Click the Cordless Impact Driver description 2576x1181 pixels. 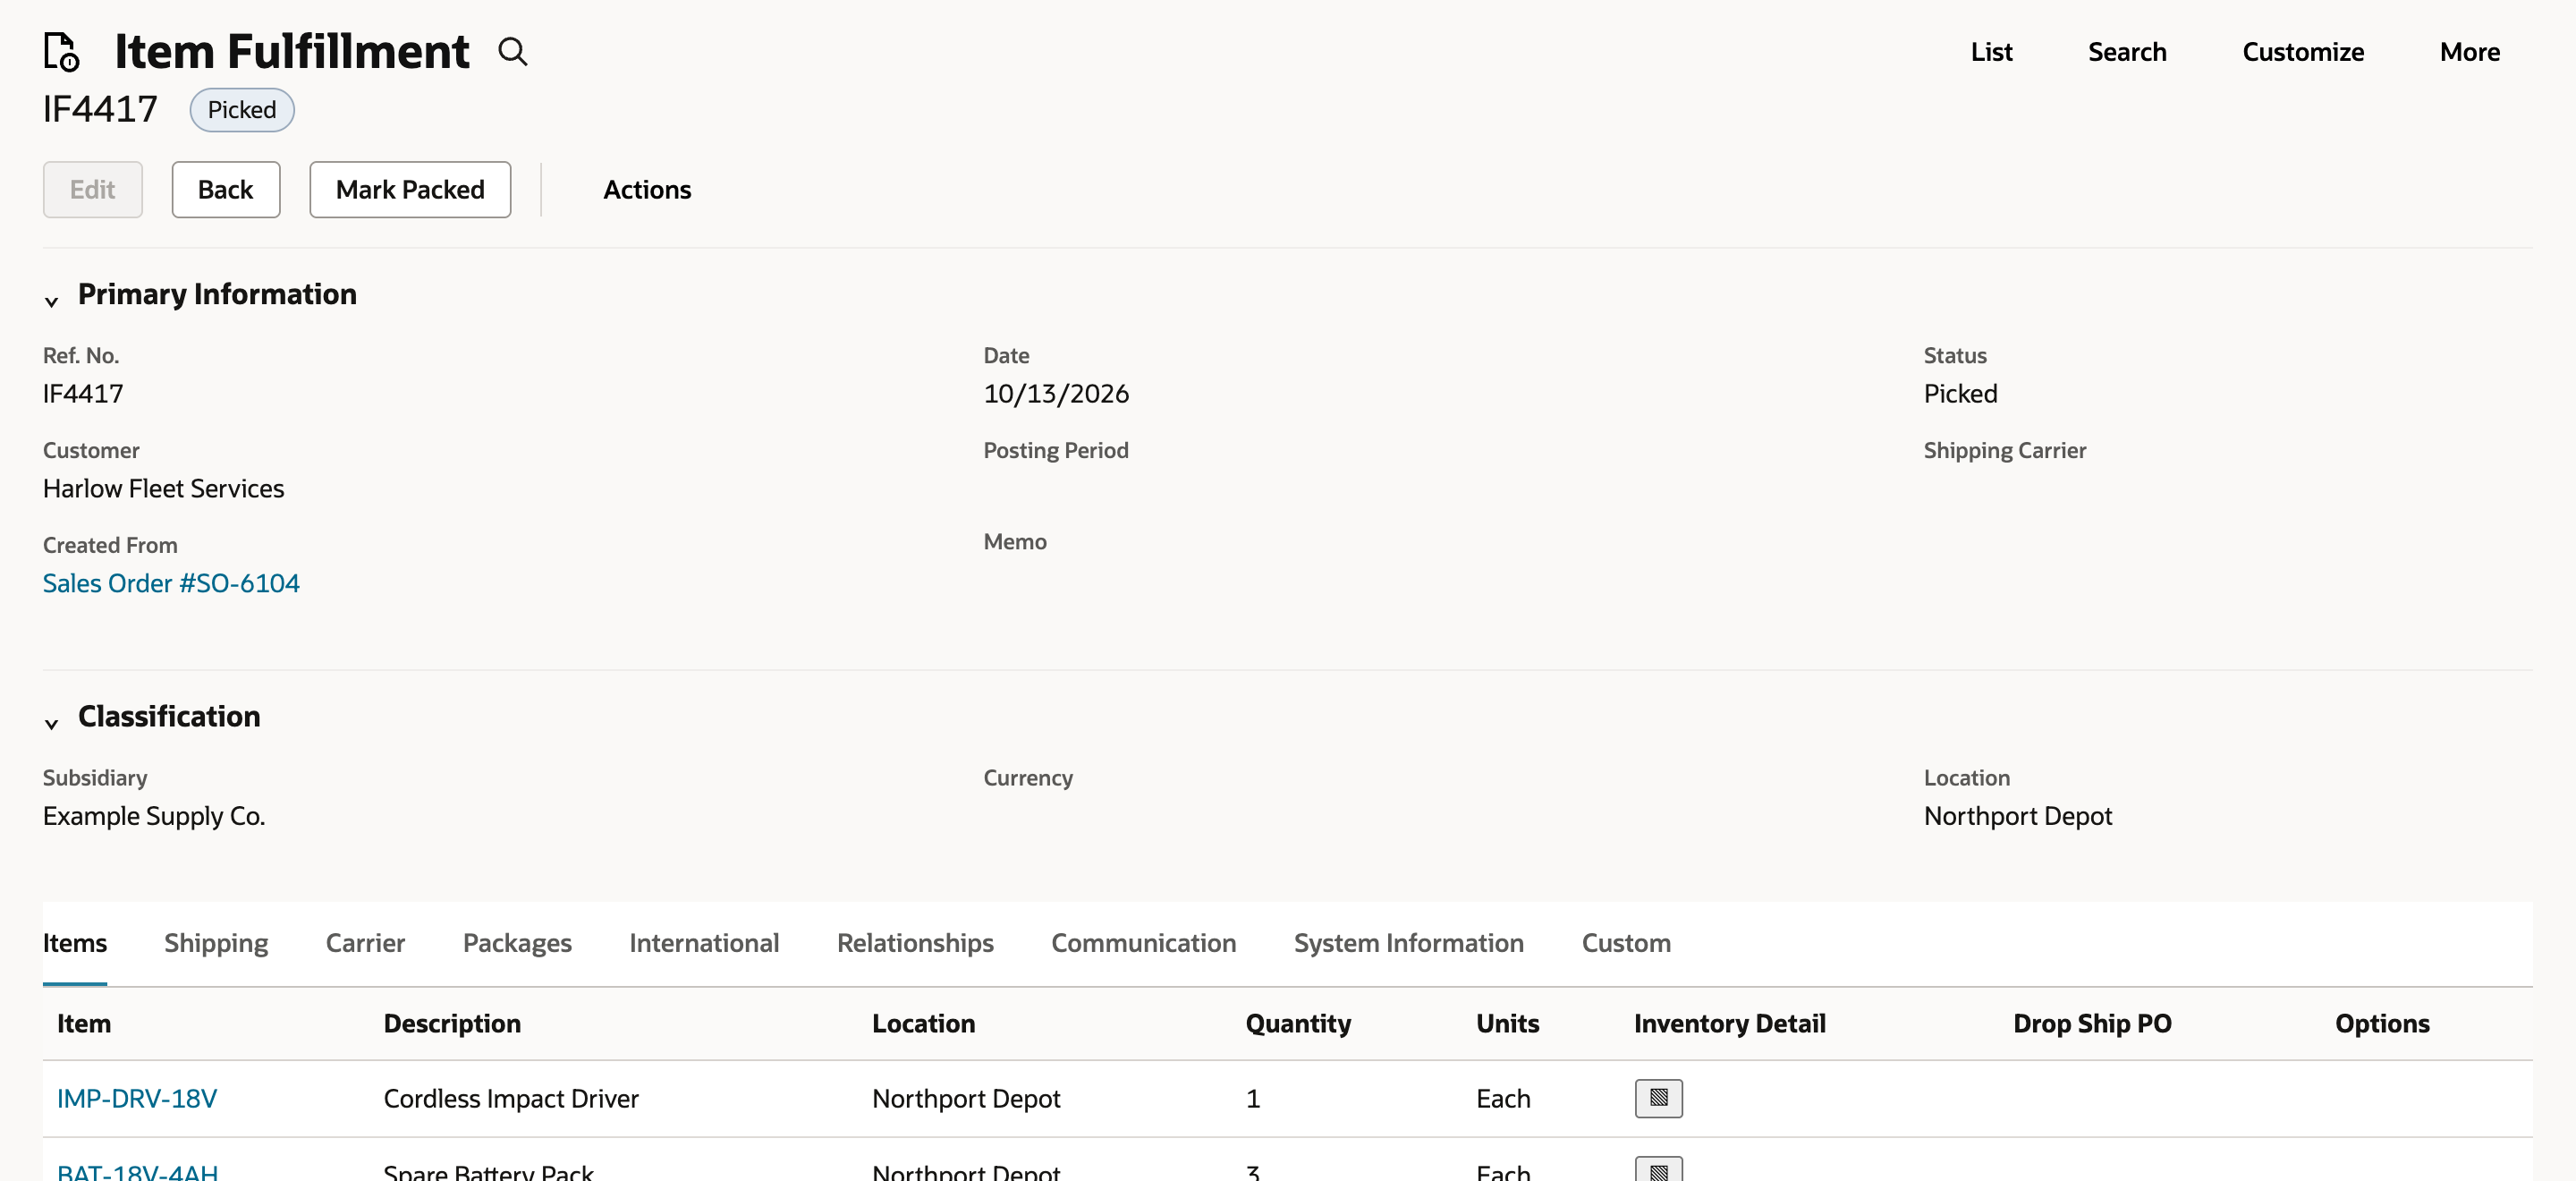[x=511, y=1098]
